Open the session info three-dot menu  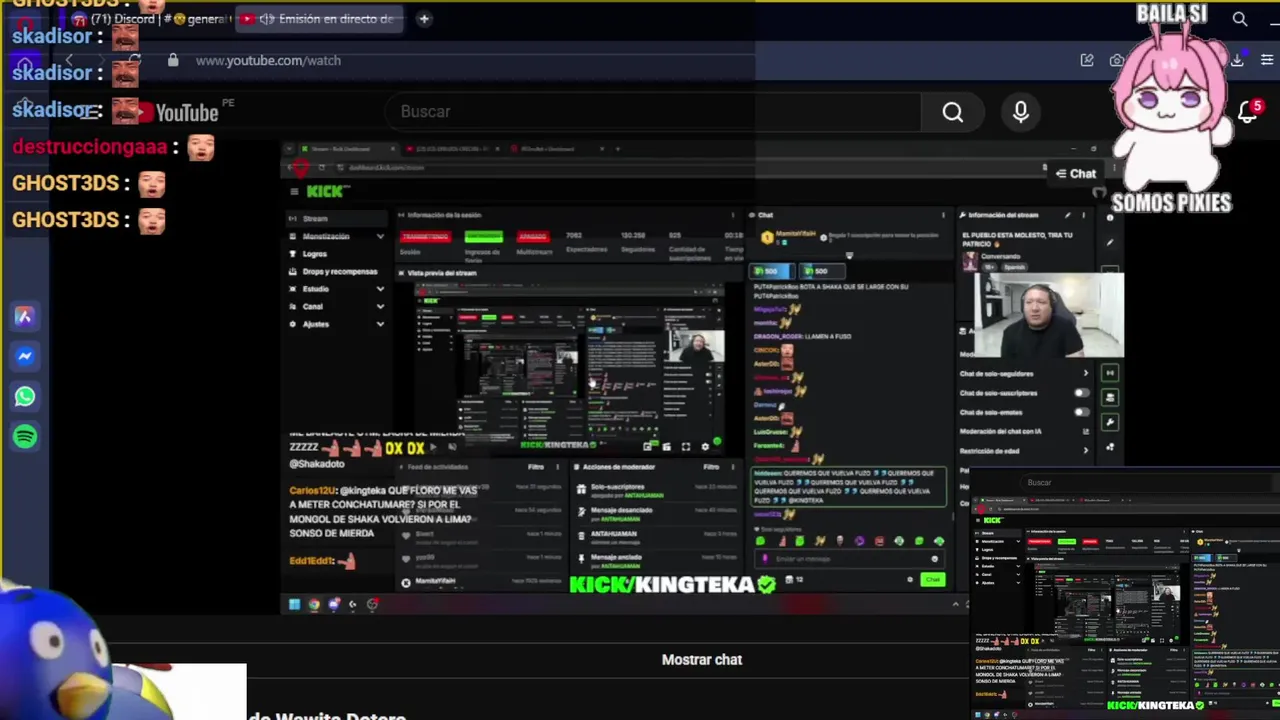pyautogui.click(x=733, y=215)
